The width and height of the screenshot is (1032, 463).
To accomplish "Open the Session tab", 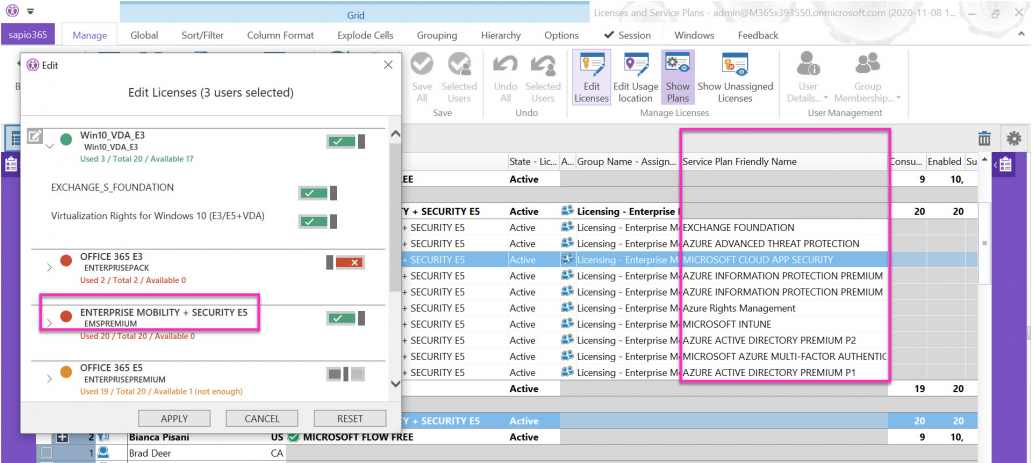I will (627, 36).
